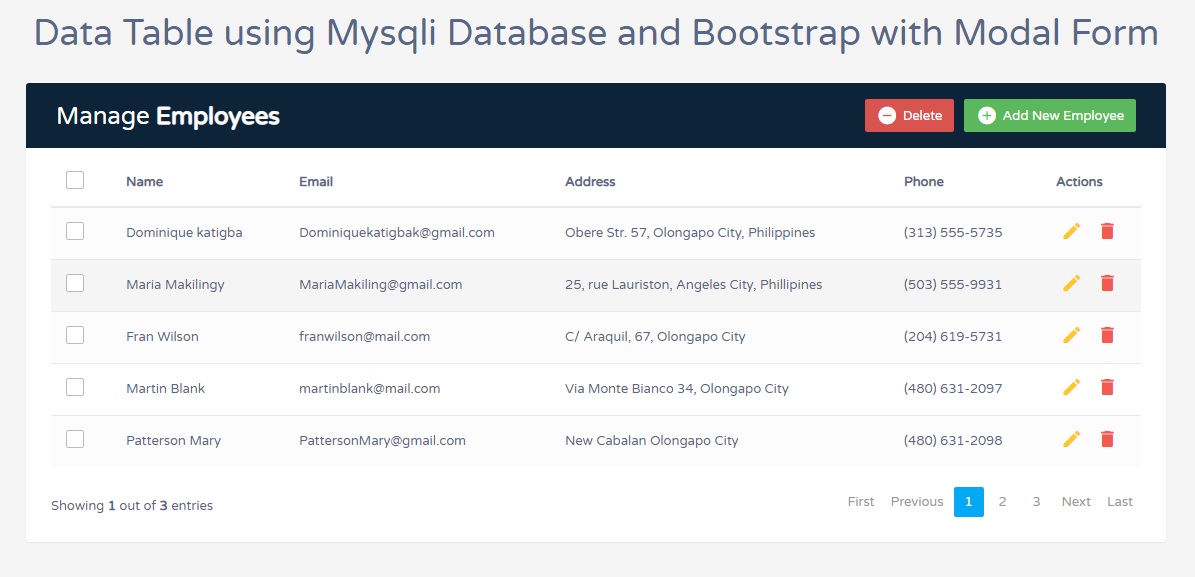The image size is (1195, 577).
Task: Edit the Dominique katigba record
Action: click(1071, 231)
